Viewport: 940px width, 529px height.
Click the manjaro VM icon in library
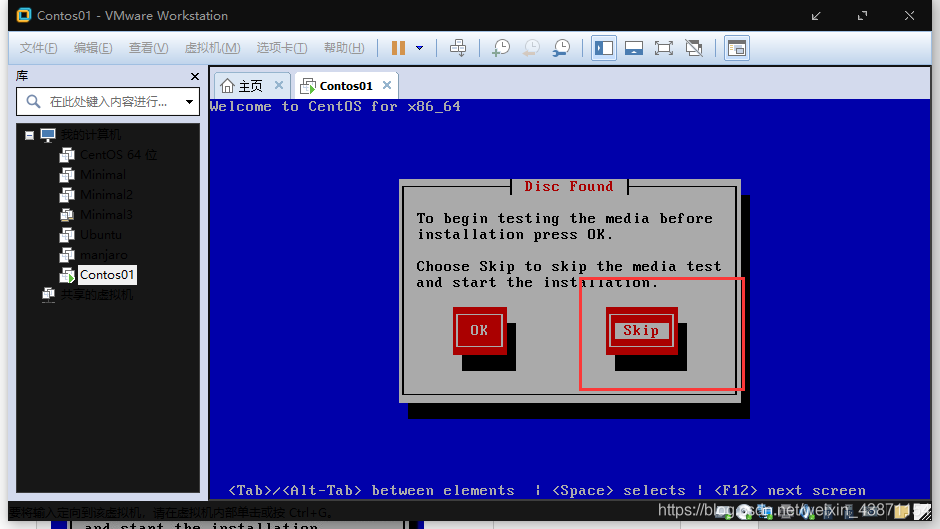tap(67, 254)
